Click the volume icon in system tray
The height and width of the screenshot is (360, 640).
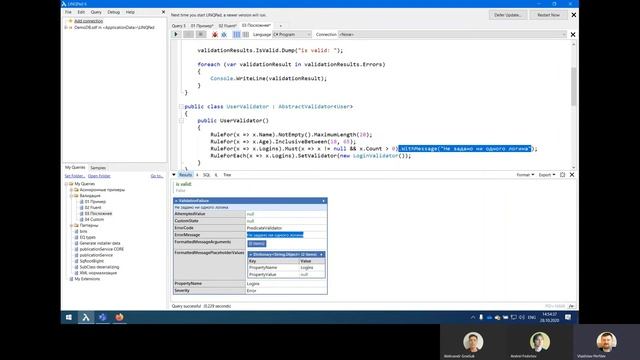click(x=522, y=317)
